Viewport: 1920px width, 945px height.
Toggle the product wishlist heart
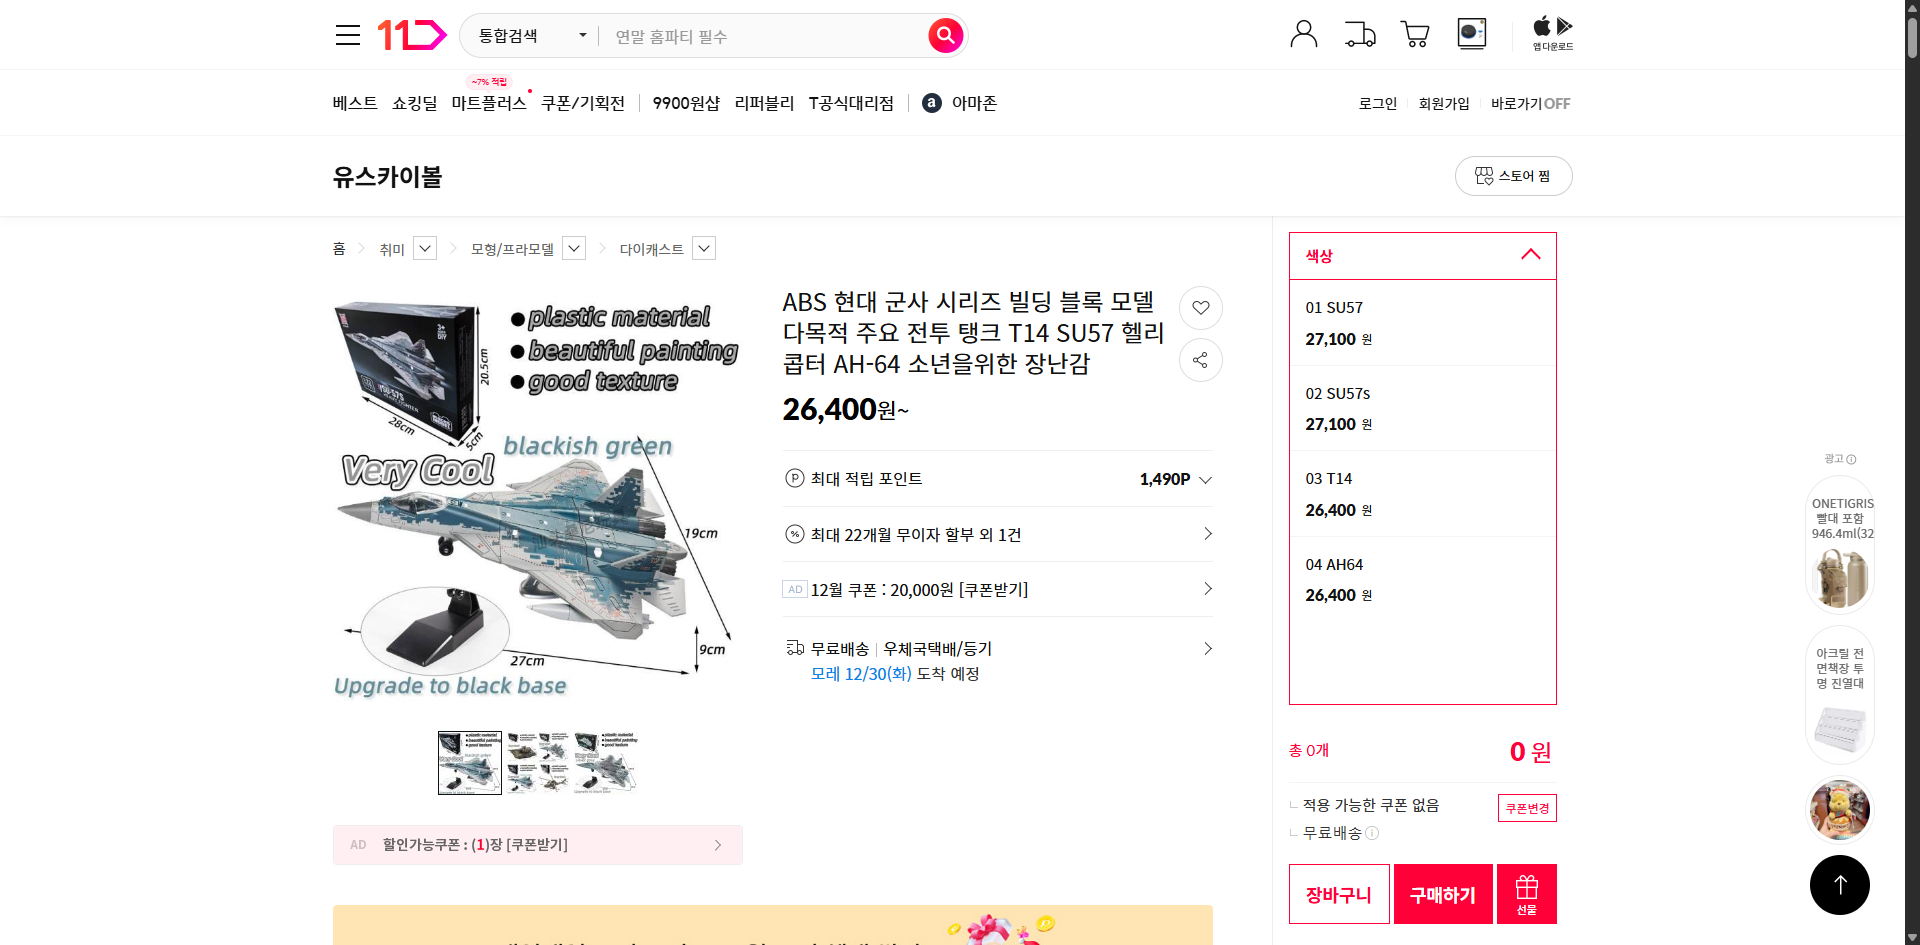[1200, 308]
